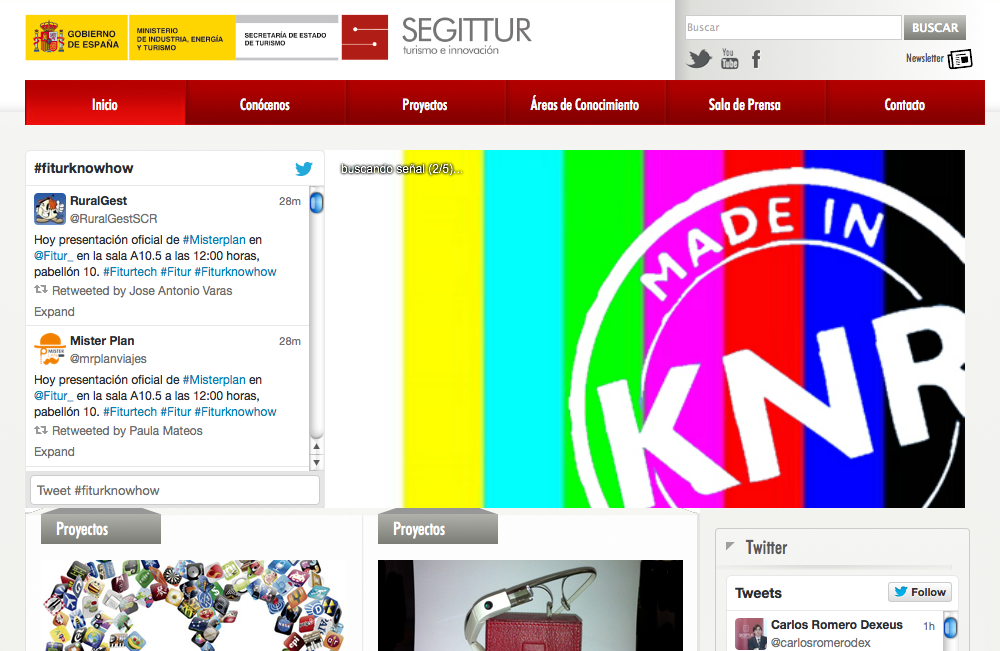
Task: Click the Twitter bird in #fiturknowhow widget
Action: click(304, 168)
